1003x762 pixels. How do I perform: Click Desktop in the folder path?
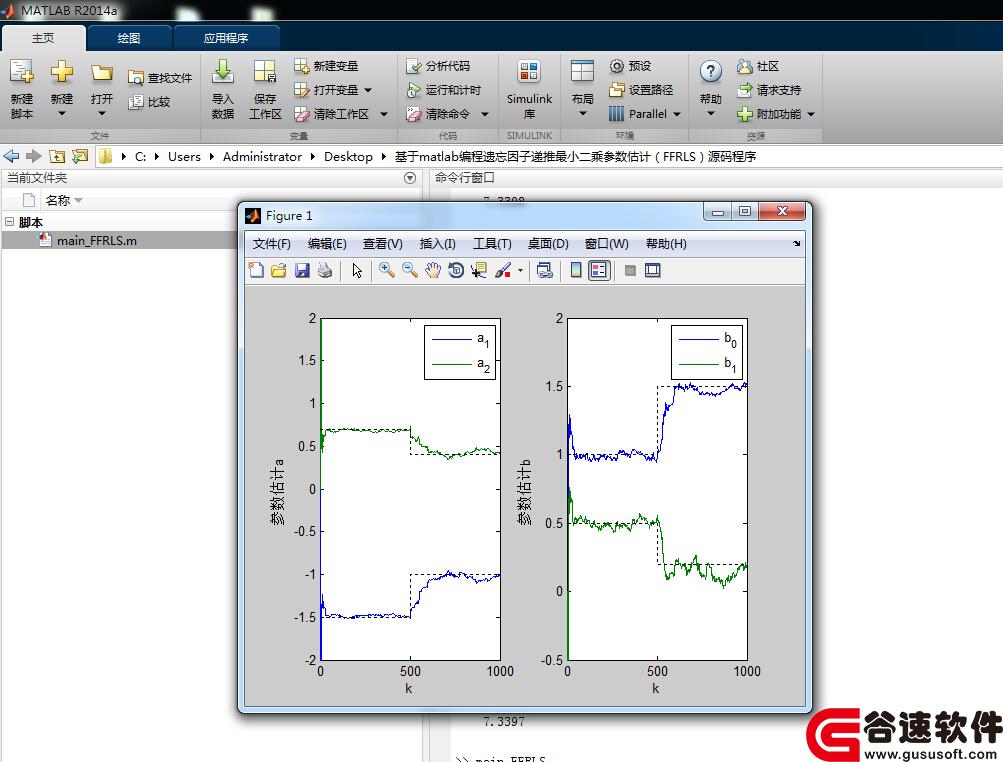348,157
